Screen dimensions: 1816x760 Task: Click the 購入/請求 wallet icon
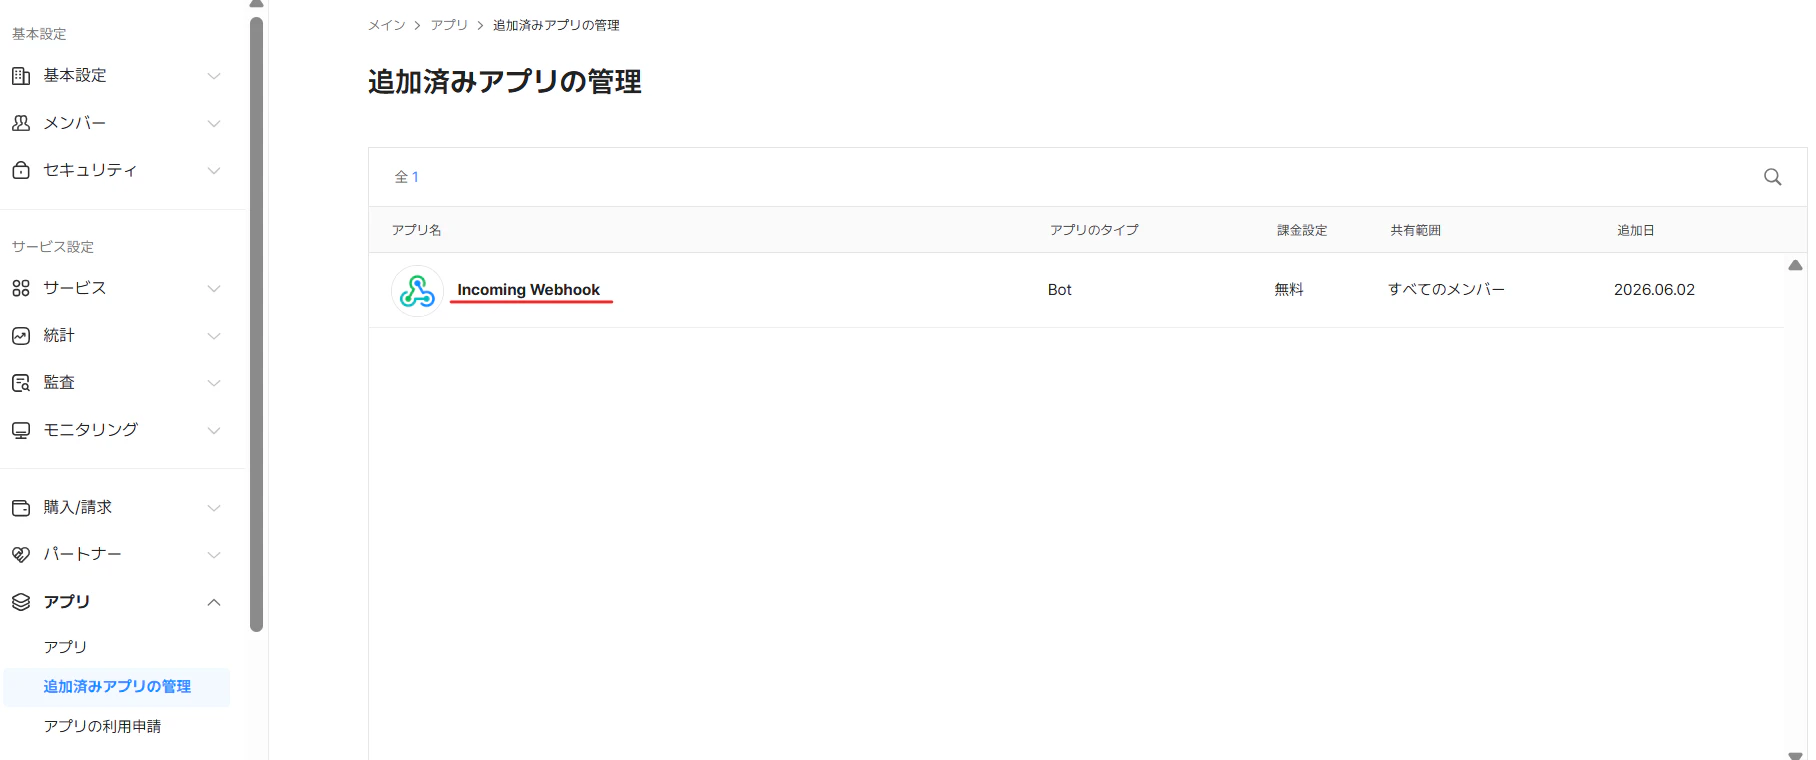pyautogui.click(x=21, y=508)
